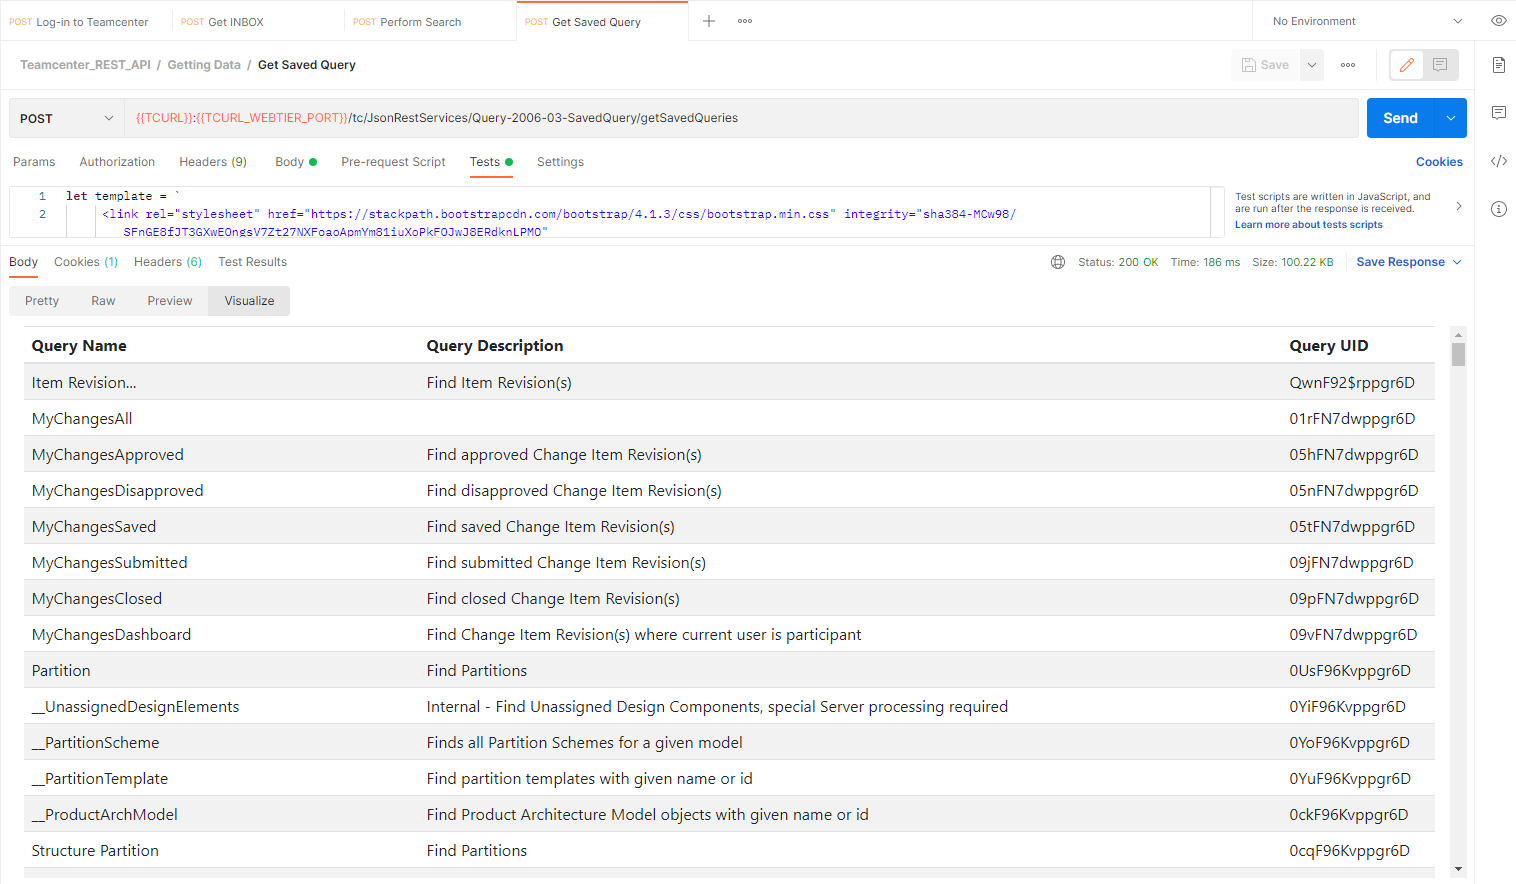Image resolution: width=1516 pixels, height=884 pixels.
Task: Open the Cookies link
Action: pyautogui.click(x=1439, y=162)
